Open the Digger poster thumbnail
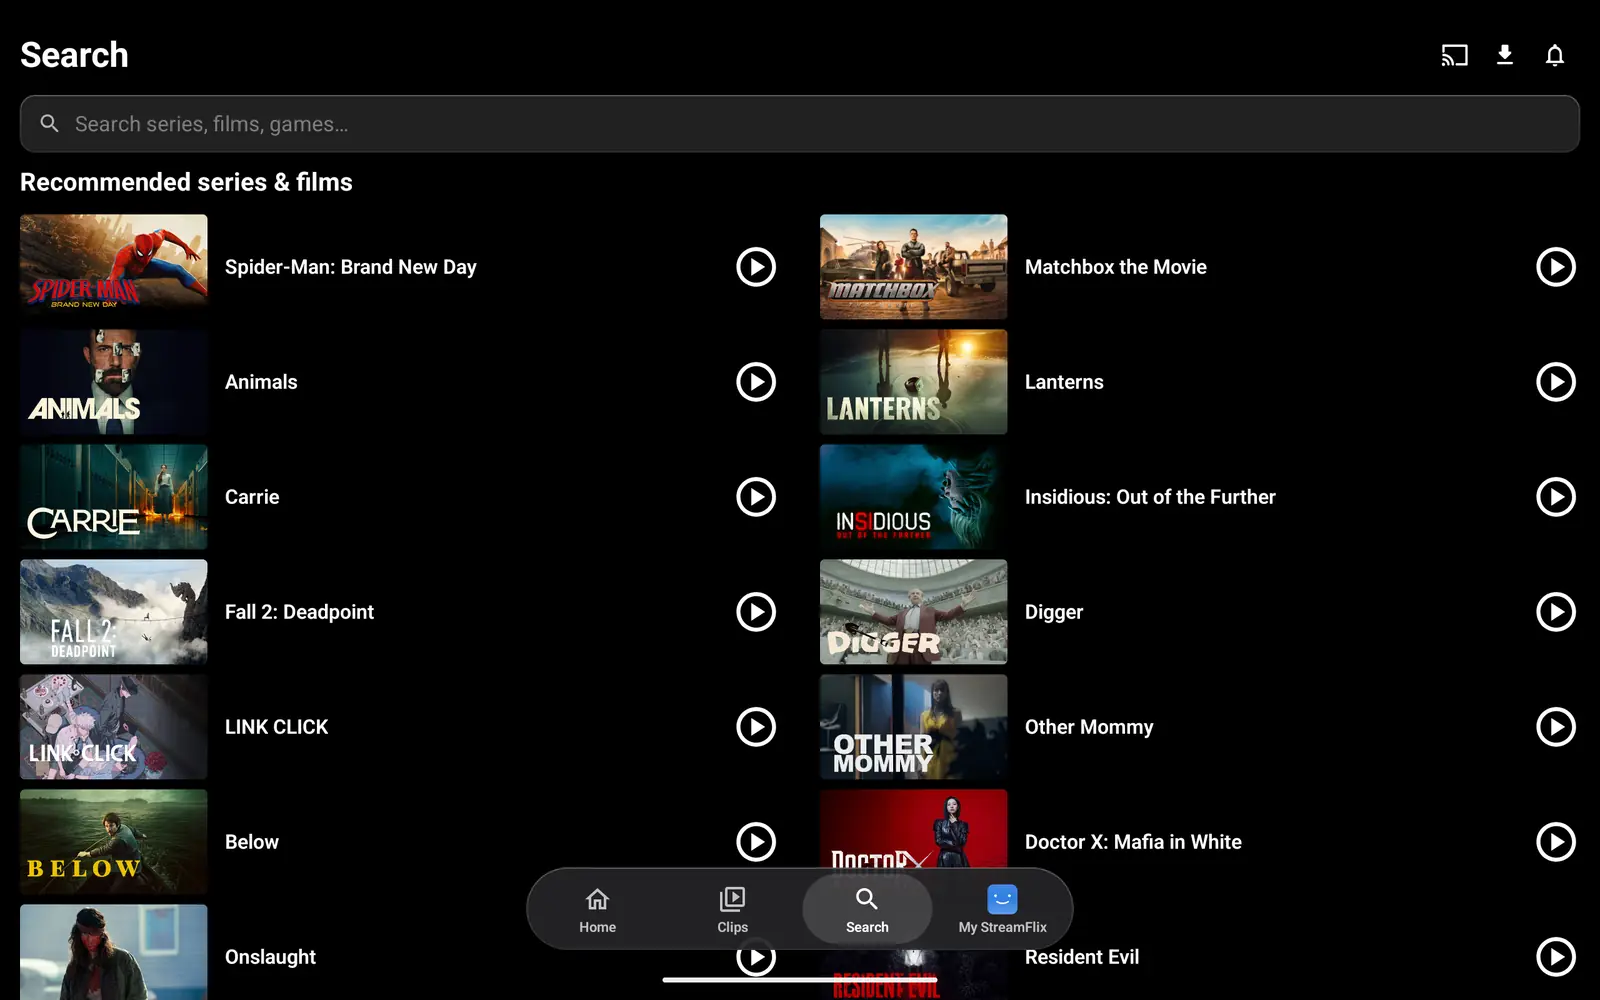Image resolution: width=1600 pixels, height=1000 pixels. point(914,612)
